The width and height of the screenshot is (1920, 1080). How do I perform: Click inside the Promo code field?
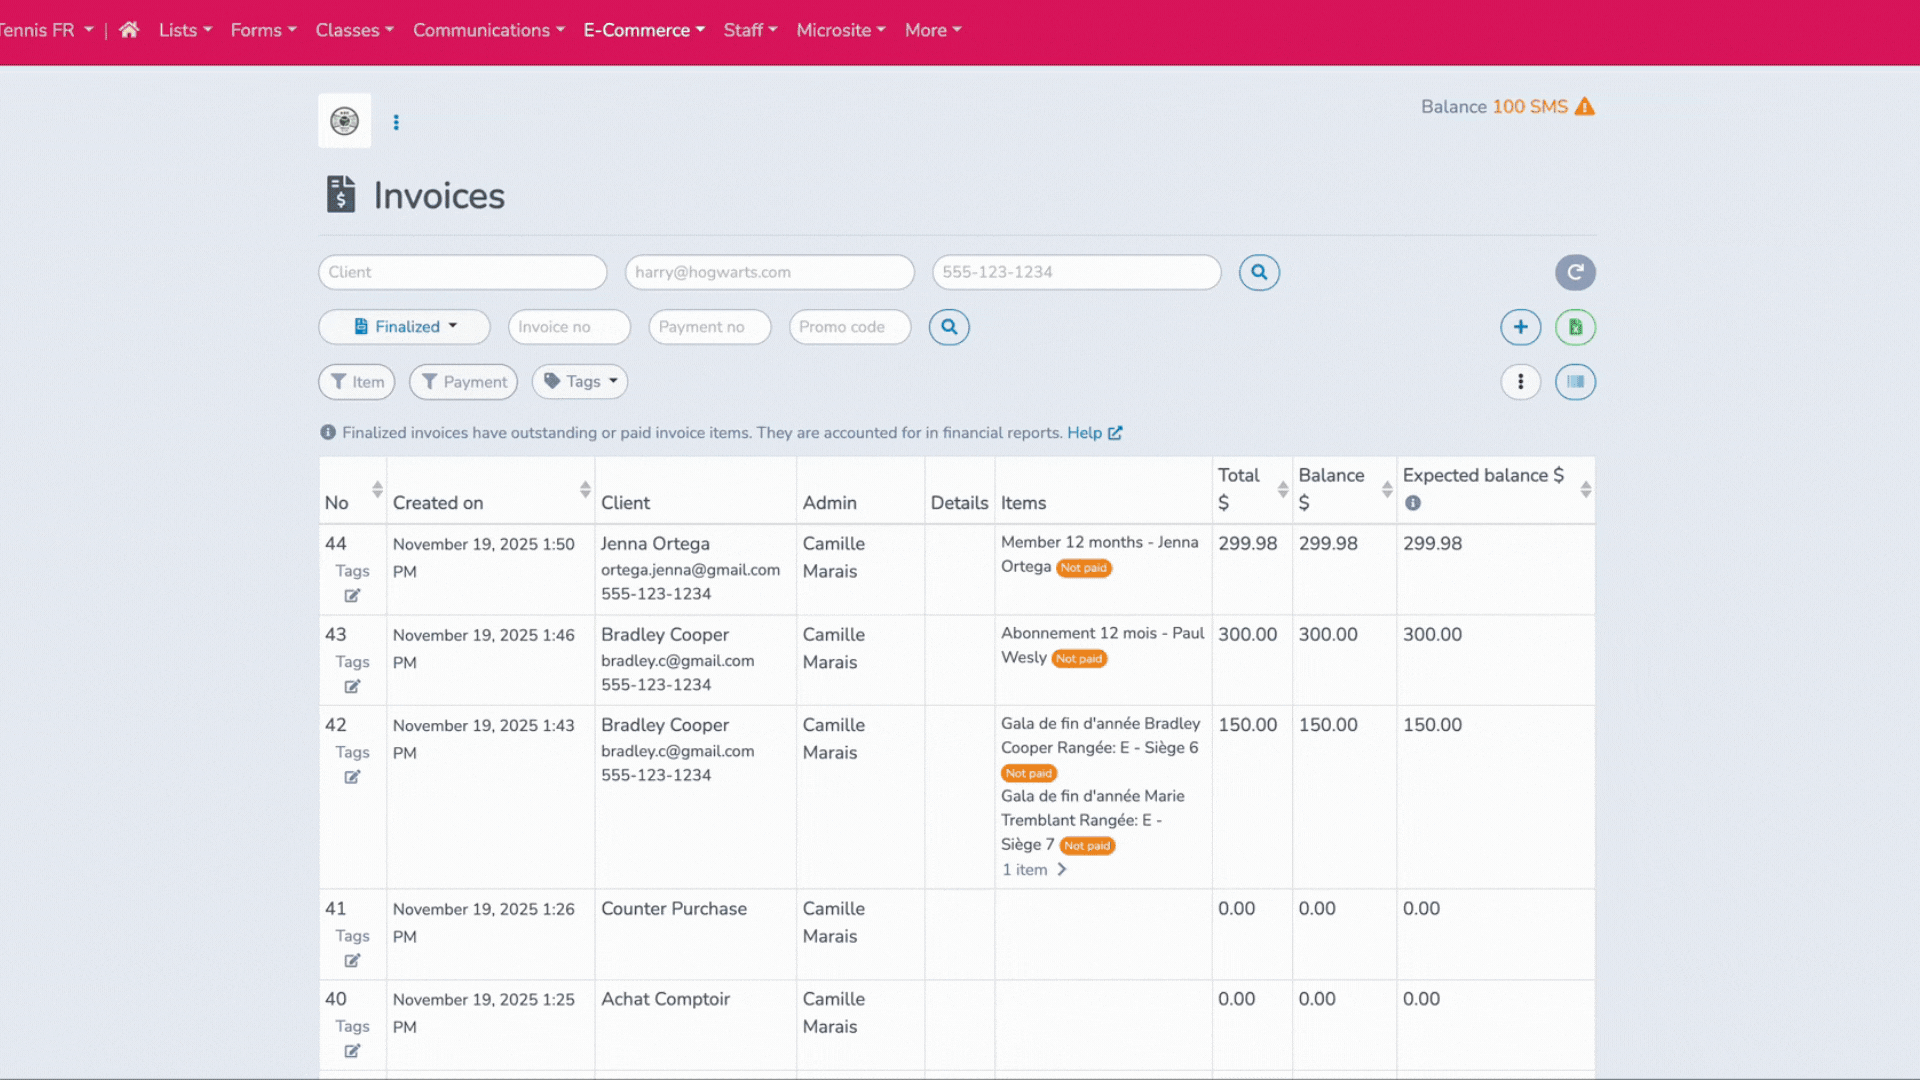[x=849, y=327]
